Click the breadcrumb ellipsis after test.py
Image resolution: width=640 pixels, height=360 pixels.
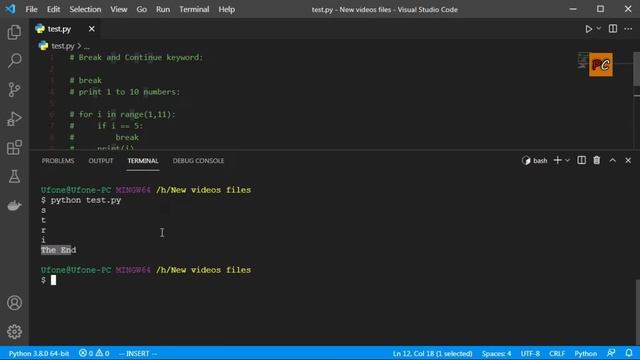pos(87,46)
